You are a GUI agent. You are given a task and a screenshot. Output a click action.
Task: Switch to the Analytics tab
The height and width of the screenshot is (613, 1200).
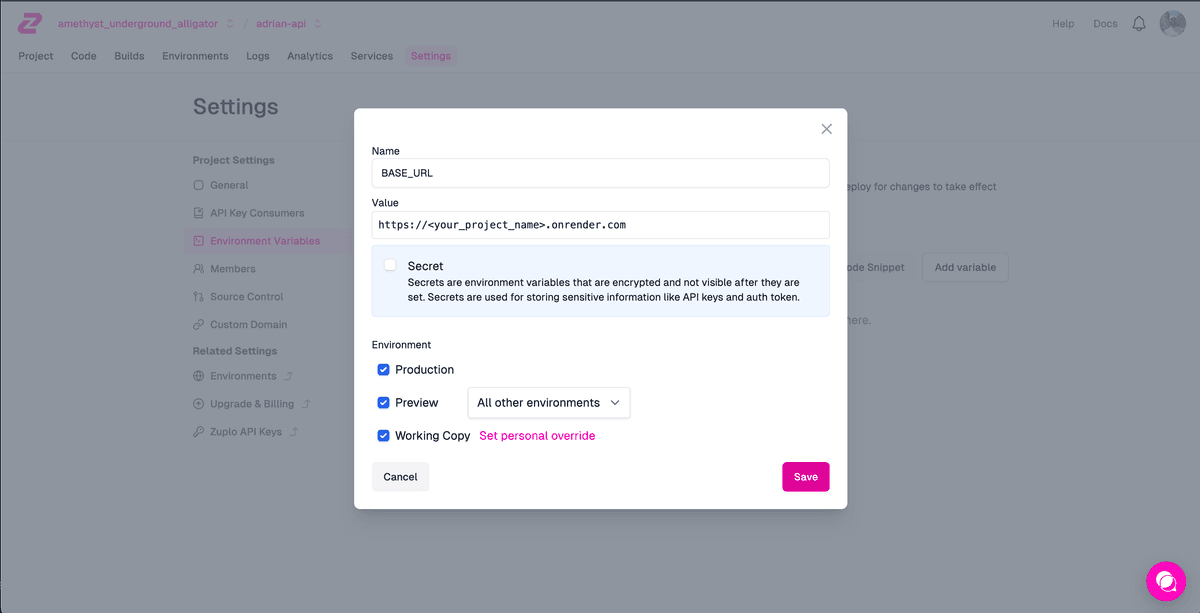[310, 56]
